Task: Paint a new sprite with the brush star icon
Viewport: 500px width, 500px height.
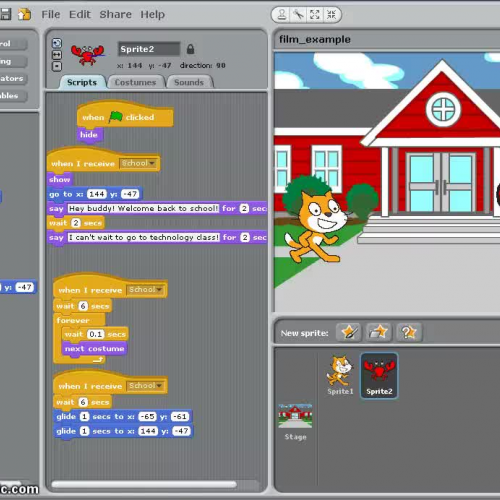Action: point(348,332)
